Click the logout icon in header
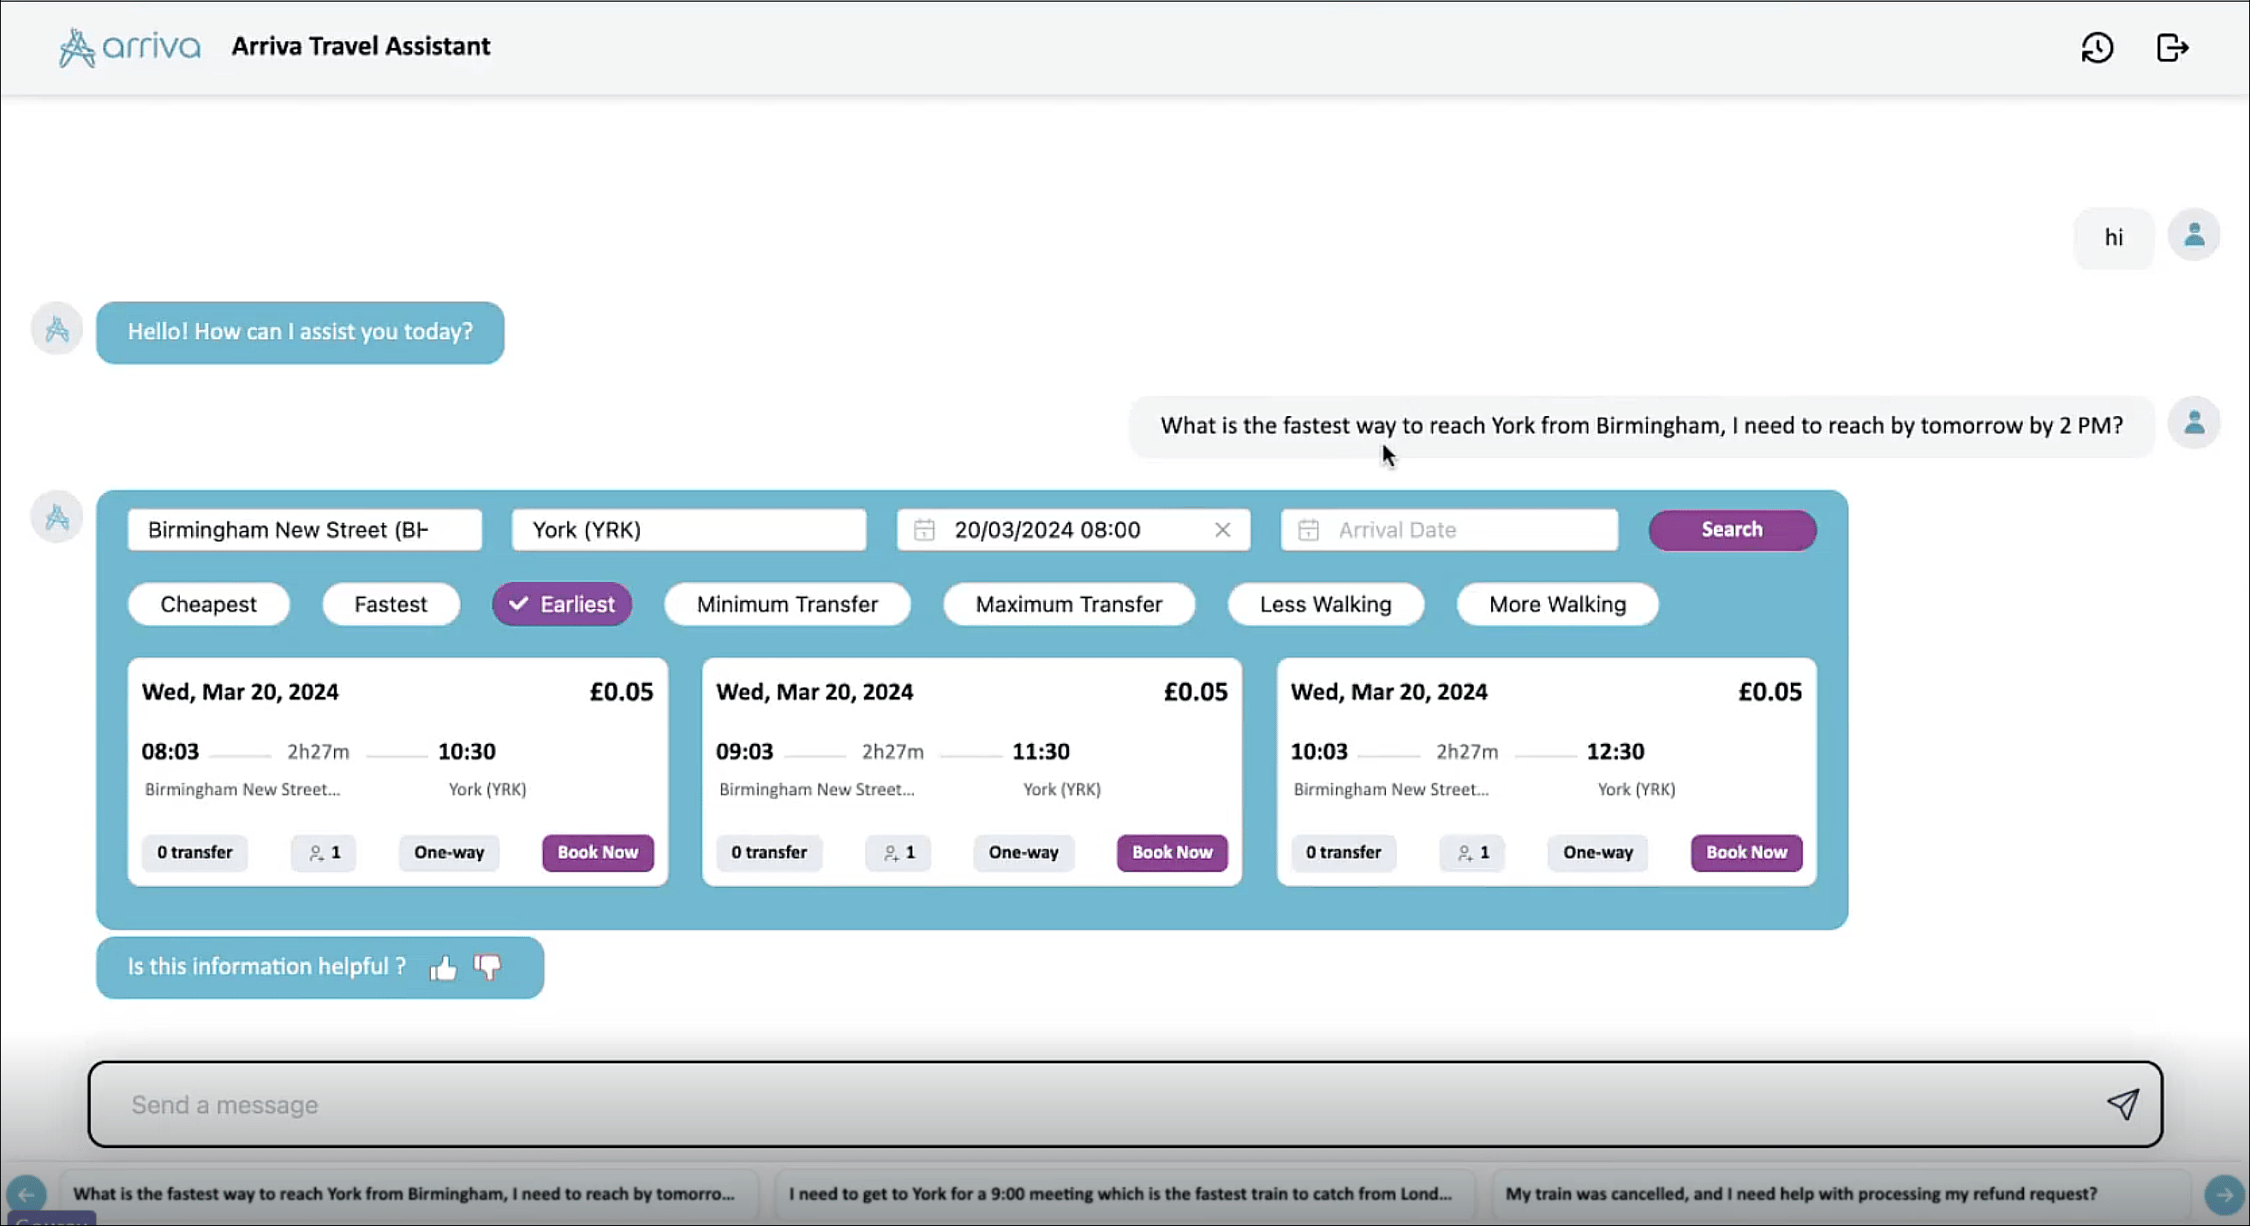This screenshot has height=1226, width=2250. point(2172,47)
